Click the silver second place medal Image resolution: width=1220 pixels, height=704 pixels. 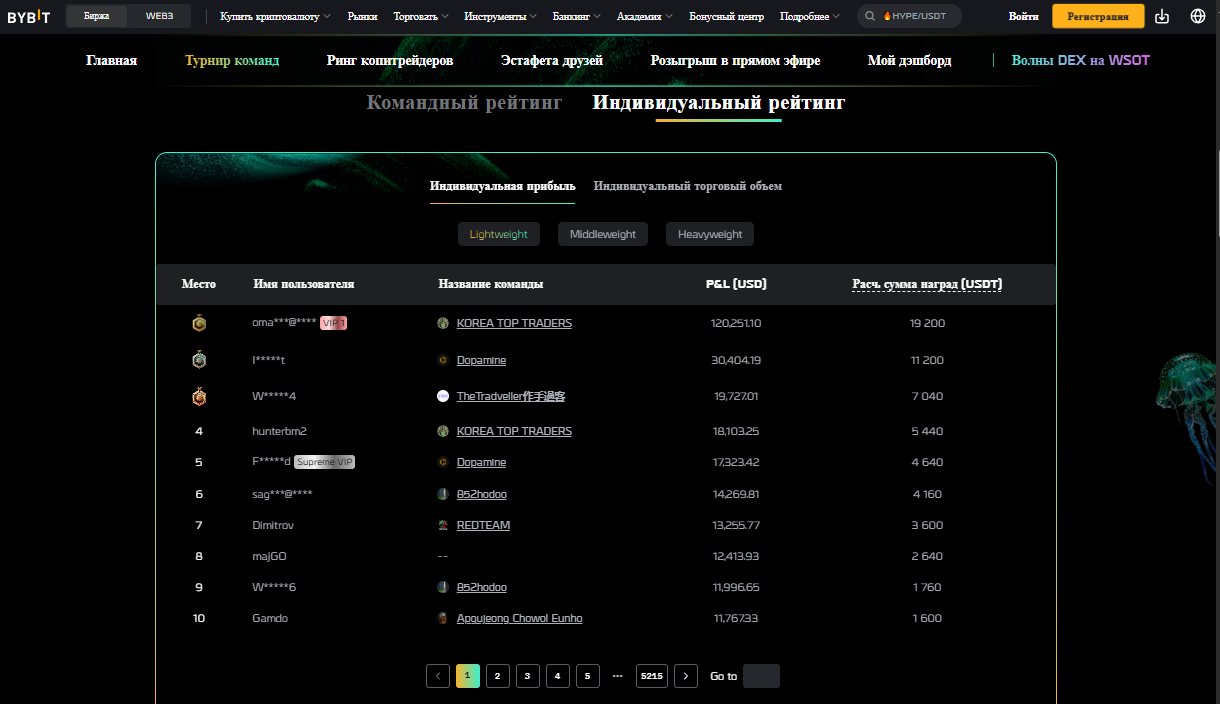[199, 360]
